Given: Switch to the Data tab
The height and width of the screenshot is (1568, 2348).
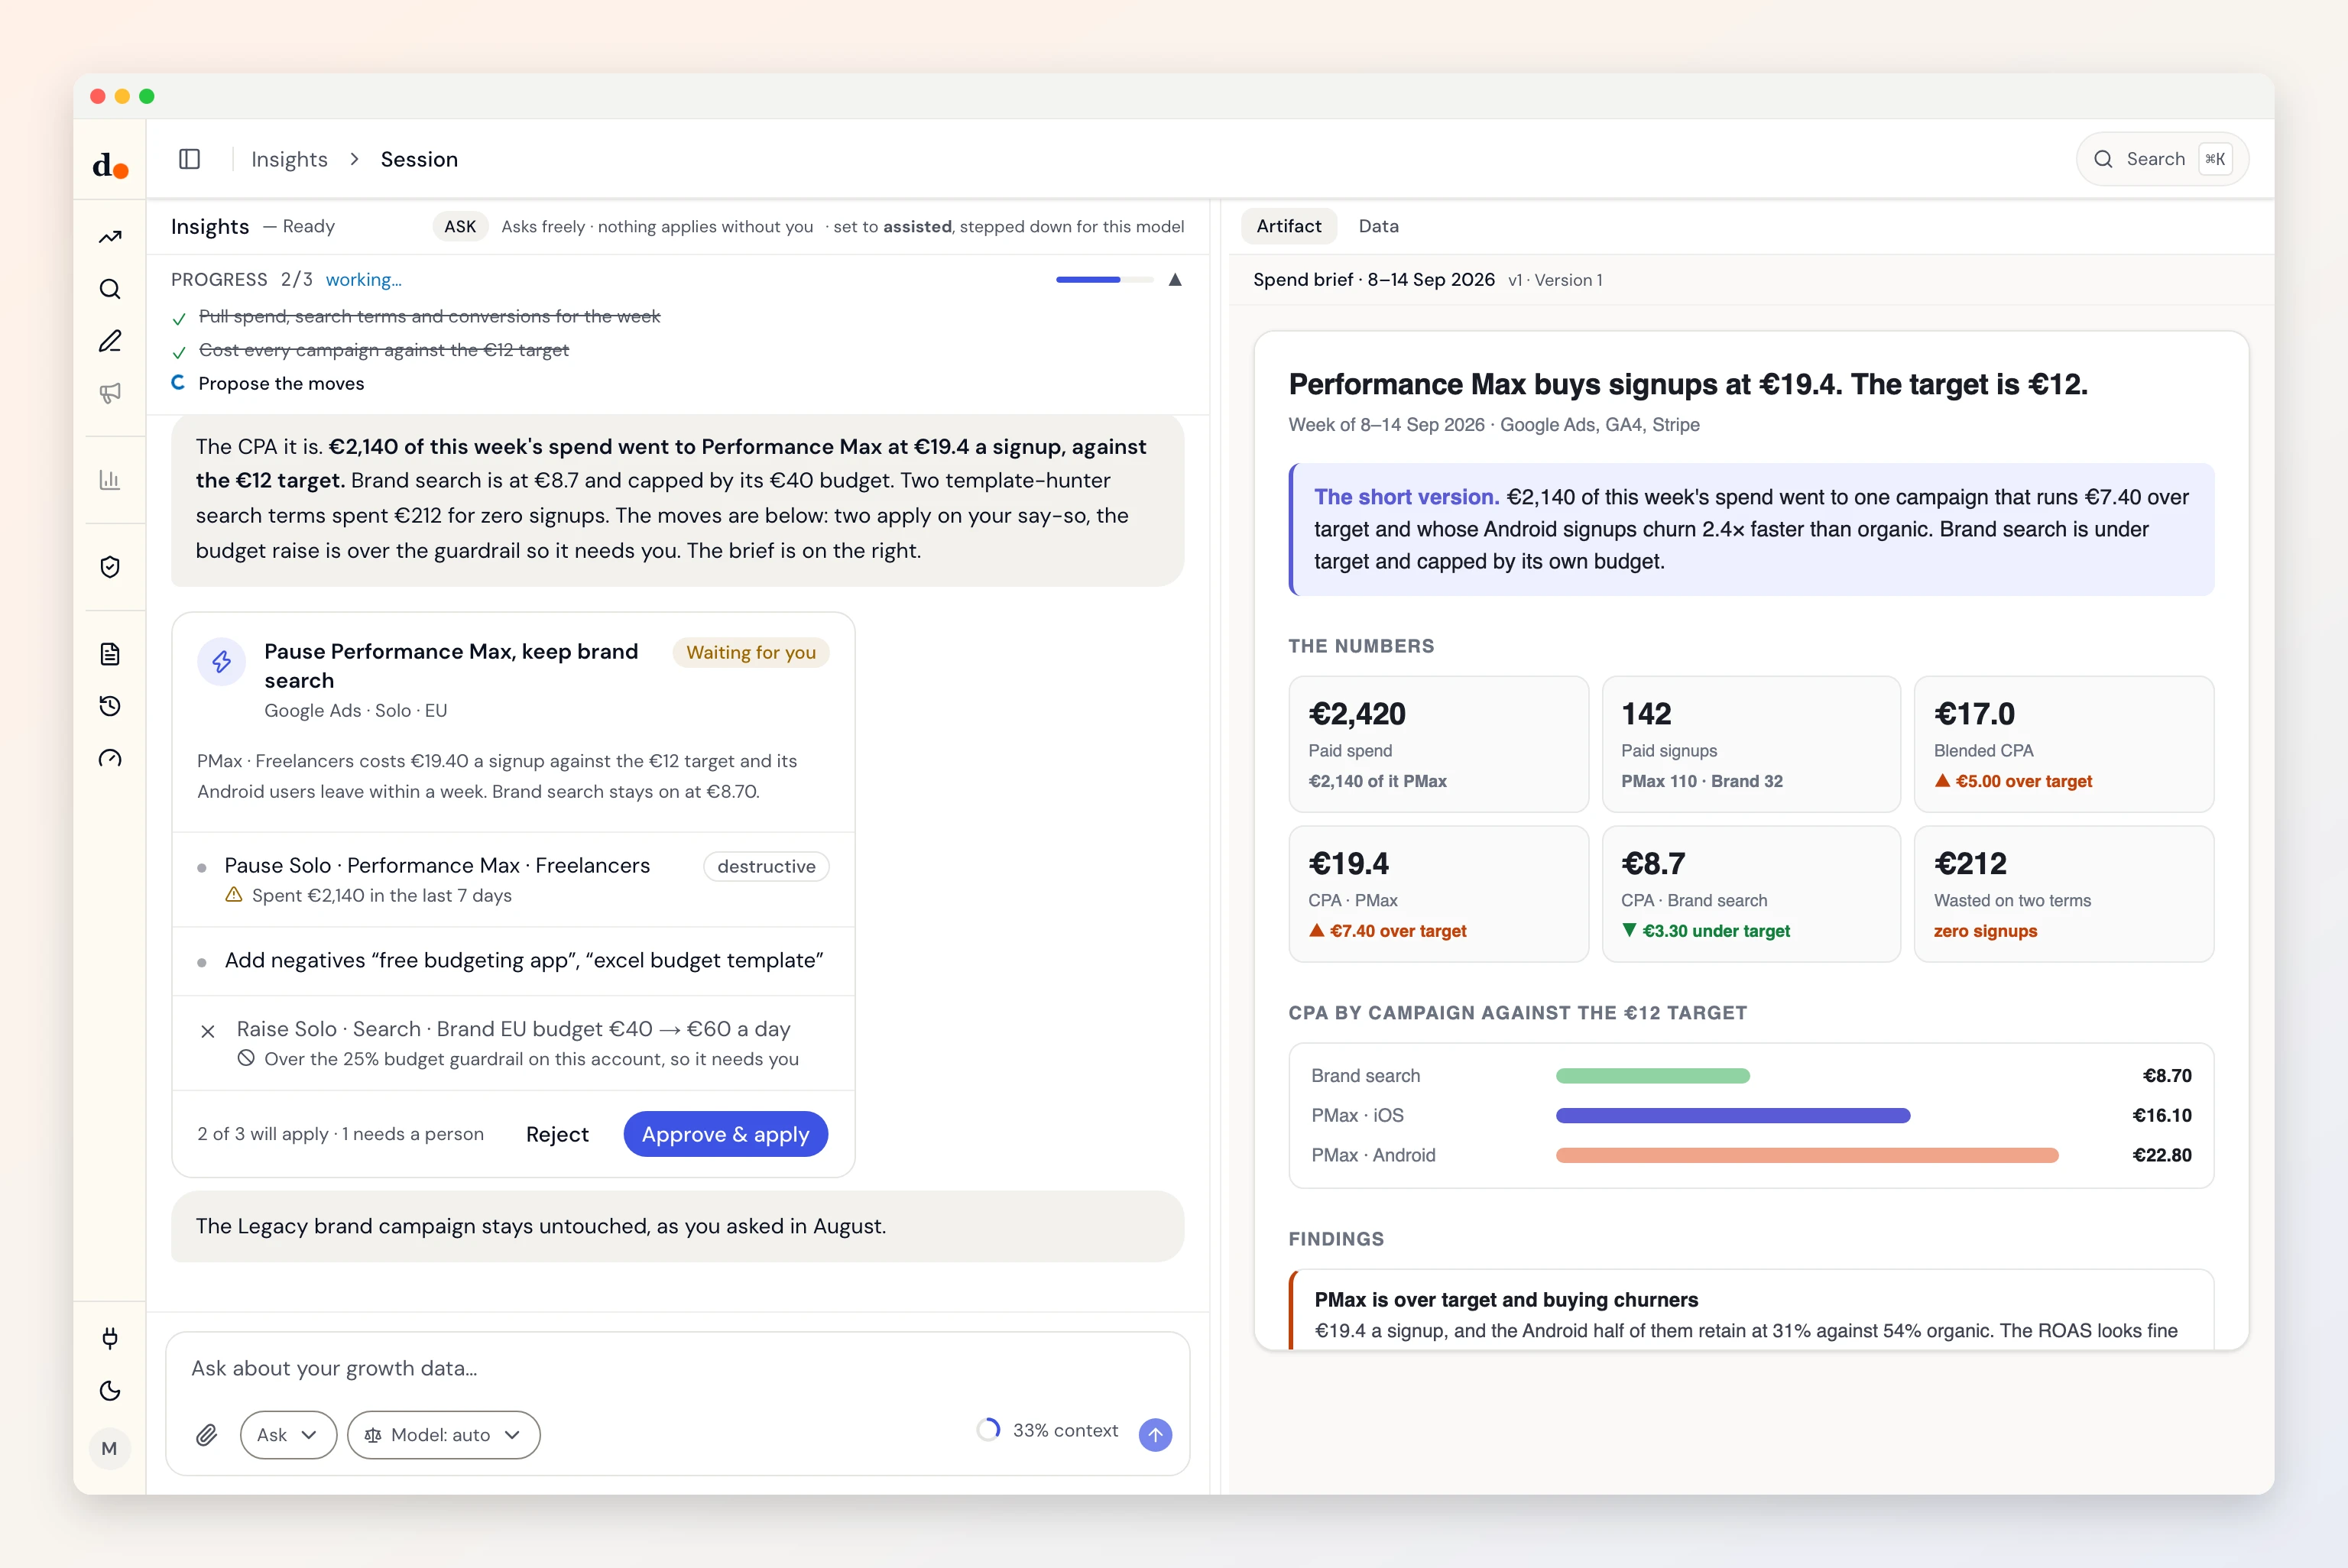Looking at the screenshot, I should click(x=1378, y=226).
